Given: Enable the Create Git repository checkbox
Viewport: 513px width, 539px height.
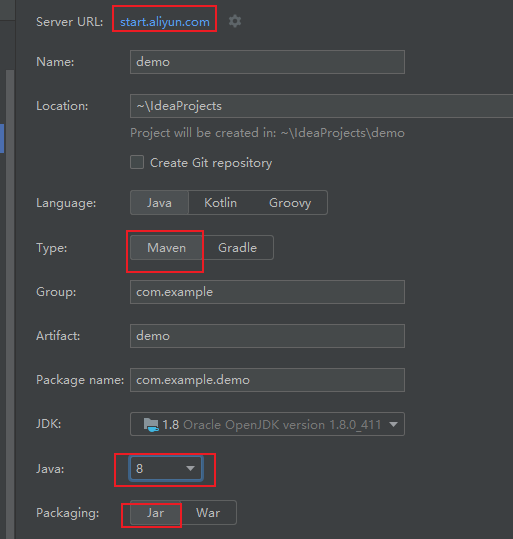Looking at the screenshot, I should point(137,162).
